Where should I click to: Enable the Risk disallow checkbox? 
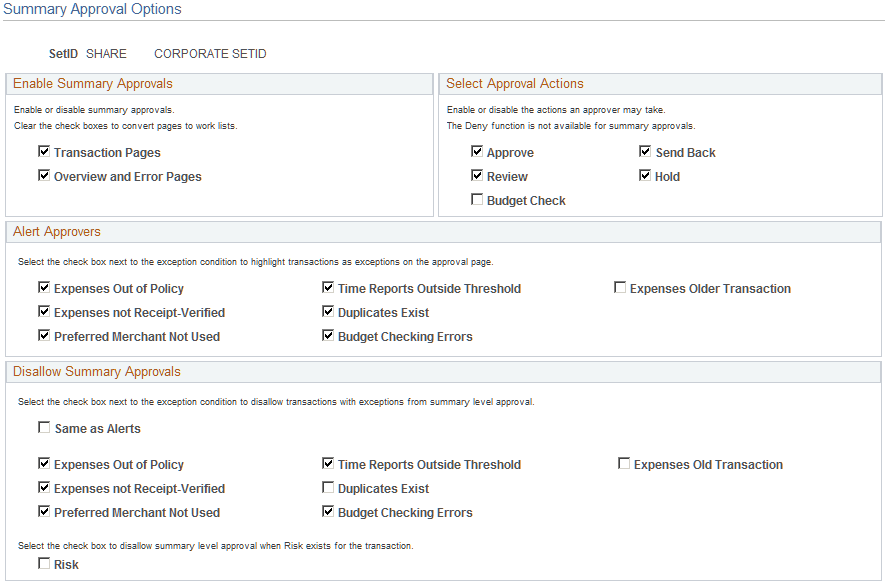44,564
